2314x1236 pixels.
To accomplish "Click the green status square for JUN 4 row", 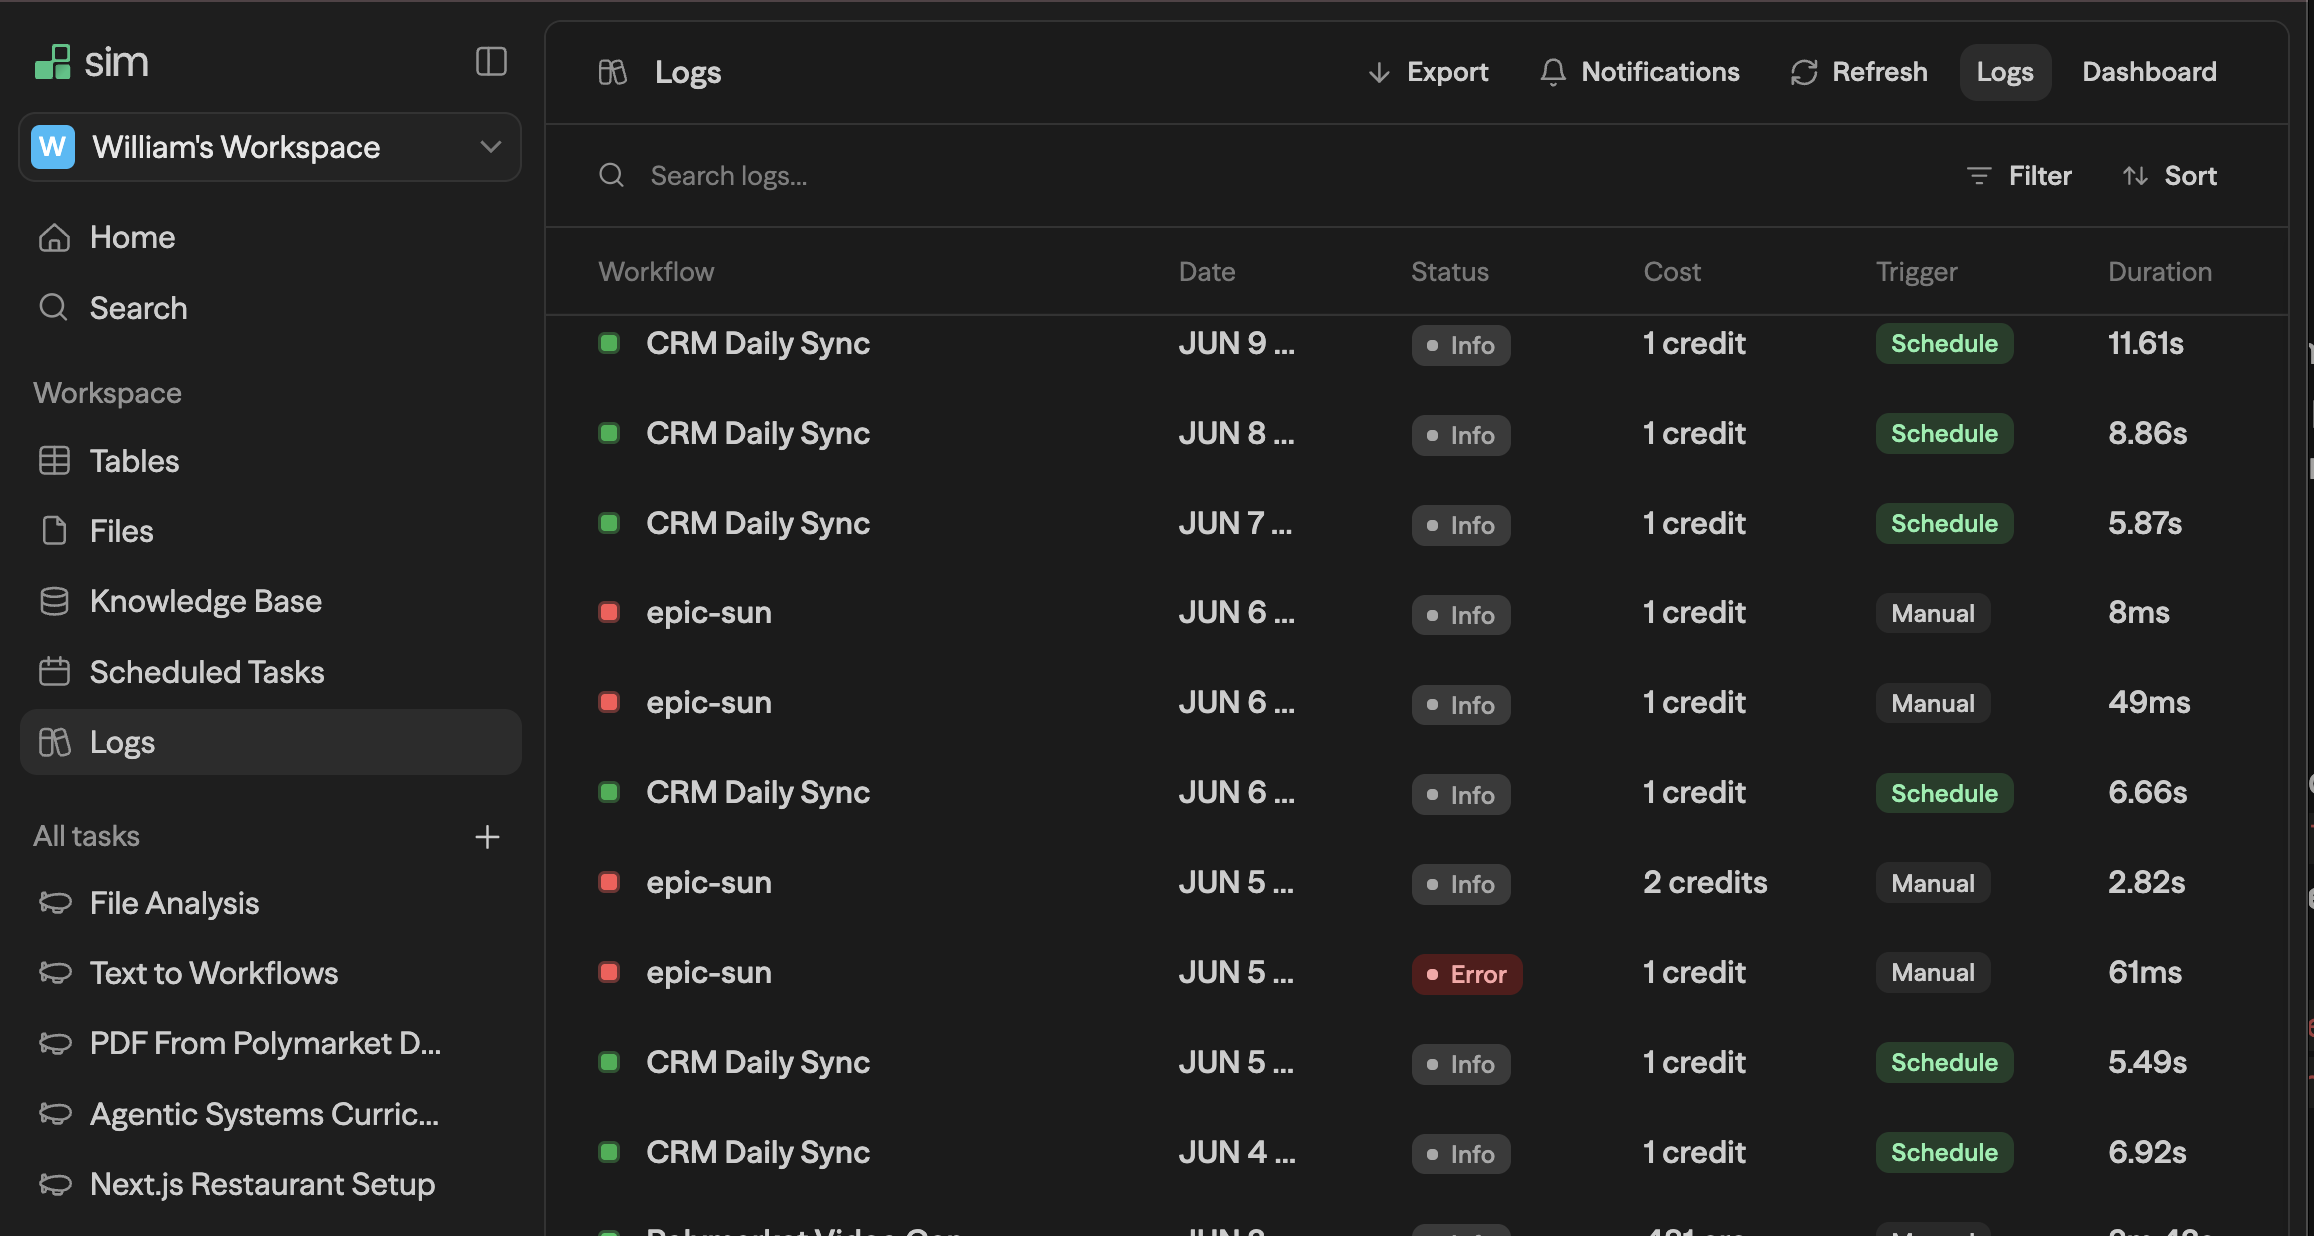I will coord(608,1152).
